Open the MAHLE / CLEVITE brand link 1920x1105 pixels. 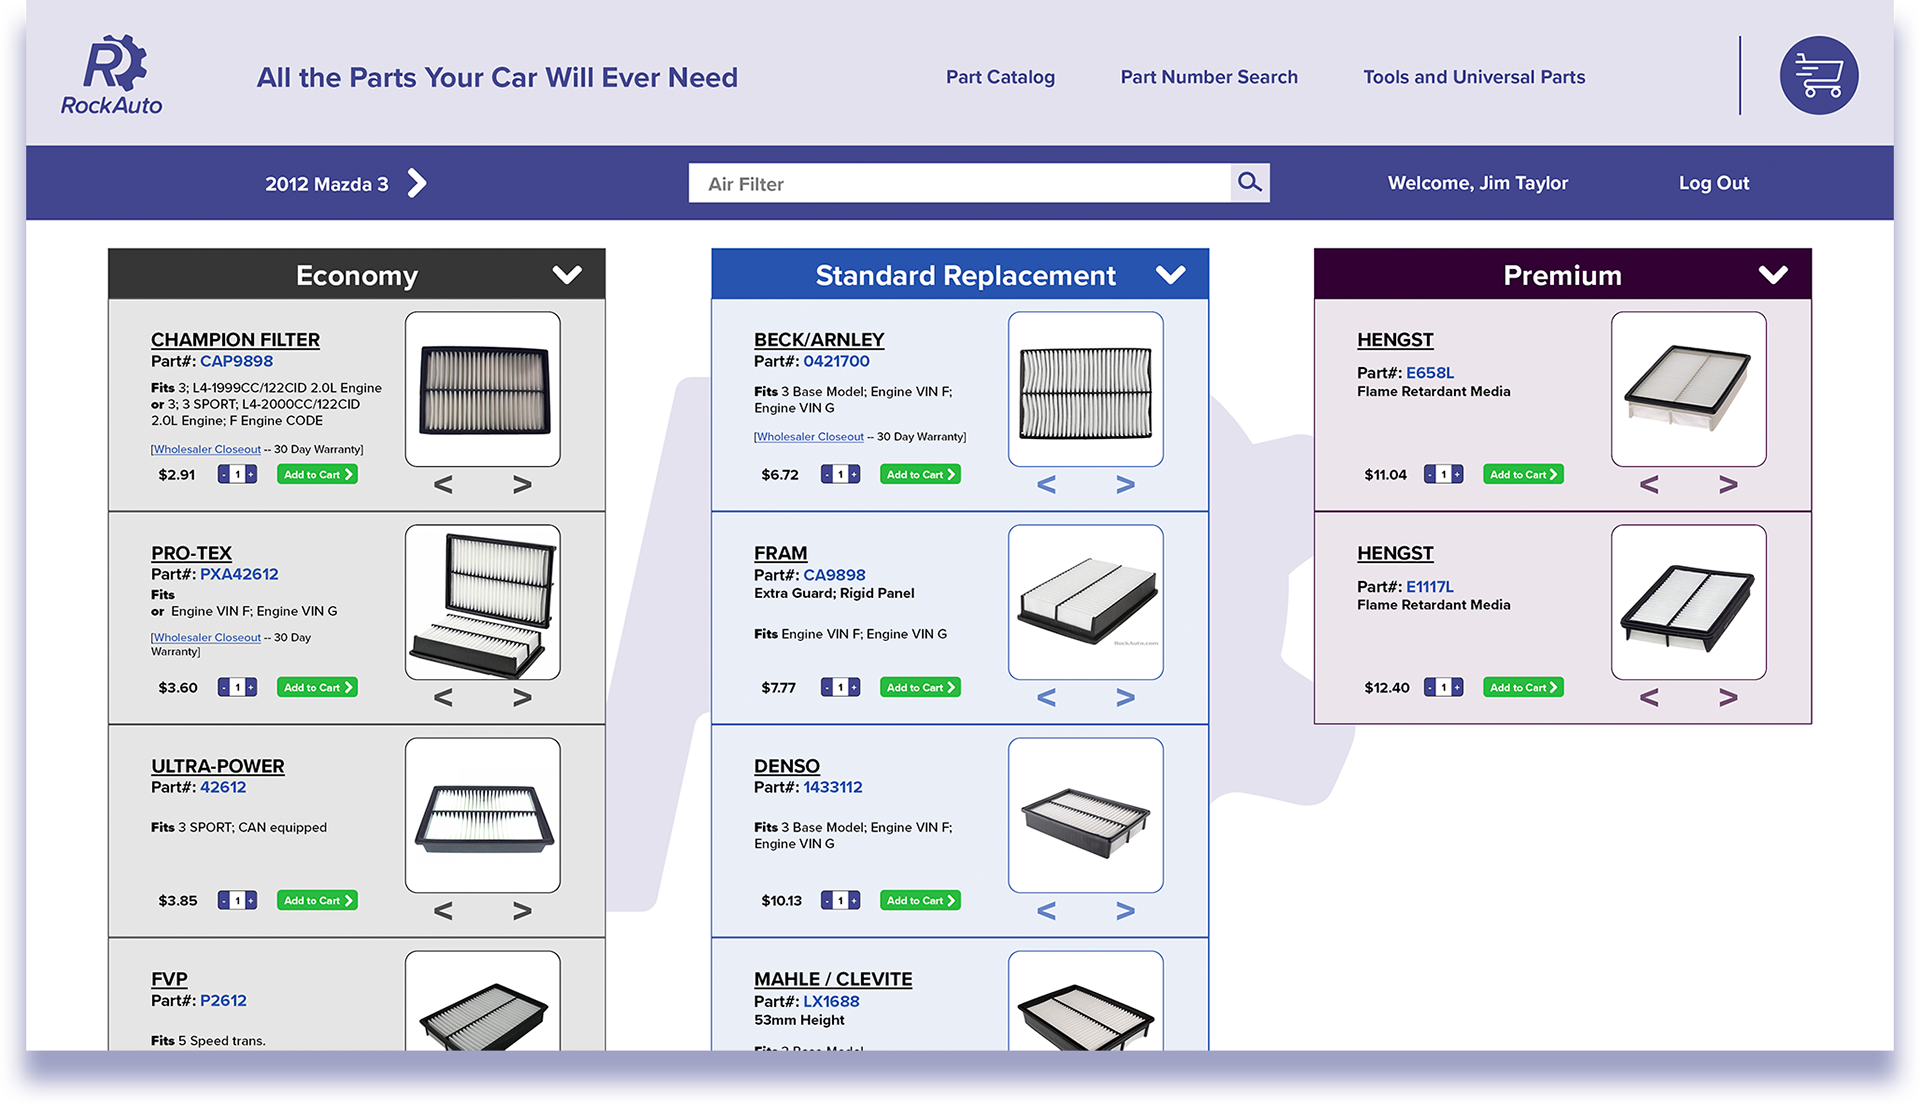pos(833,979)
